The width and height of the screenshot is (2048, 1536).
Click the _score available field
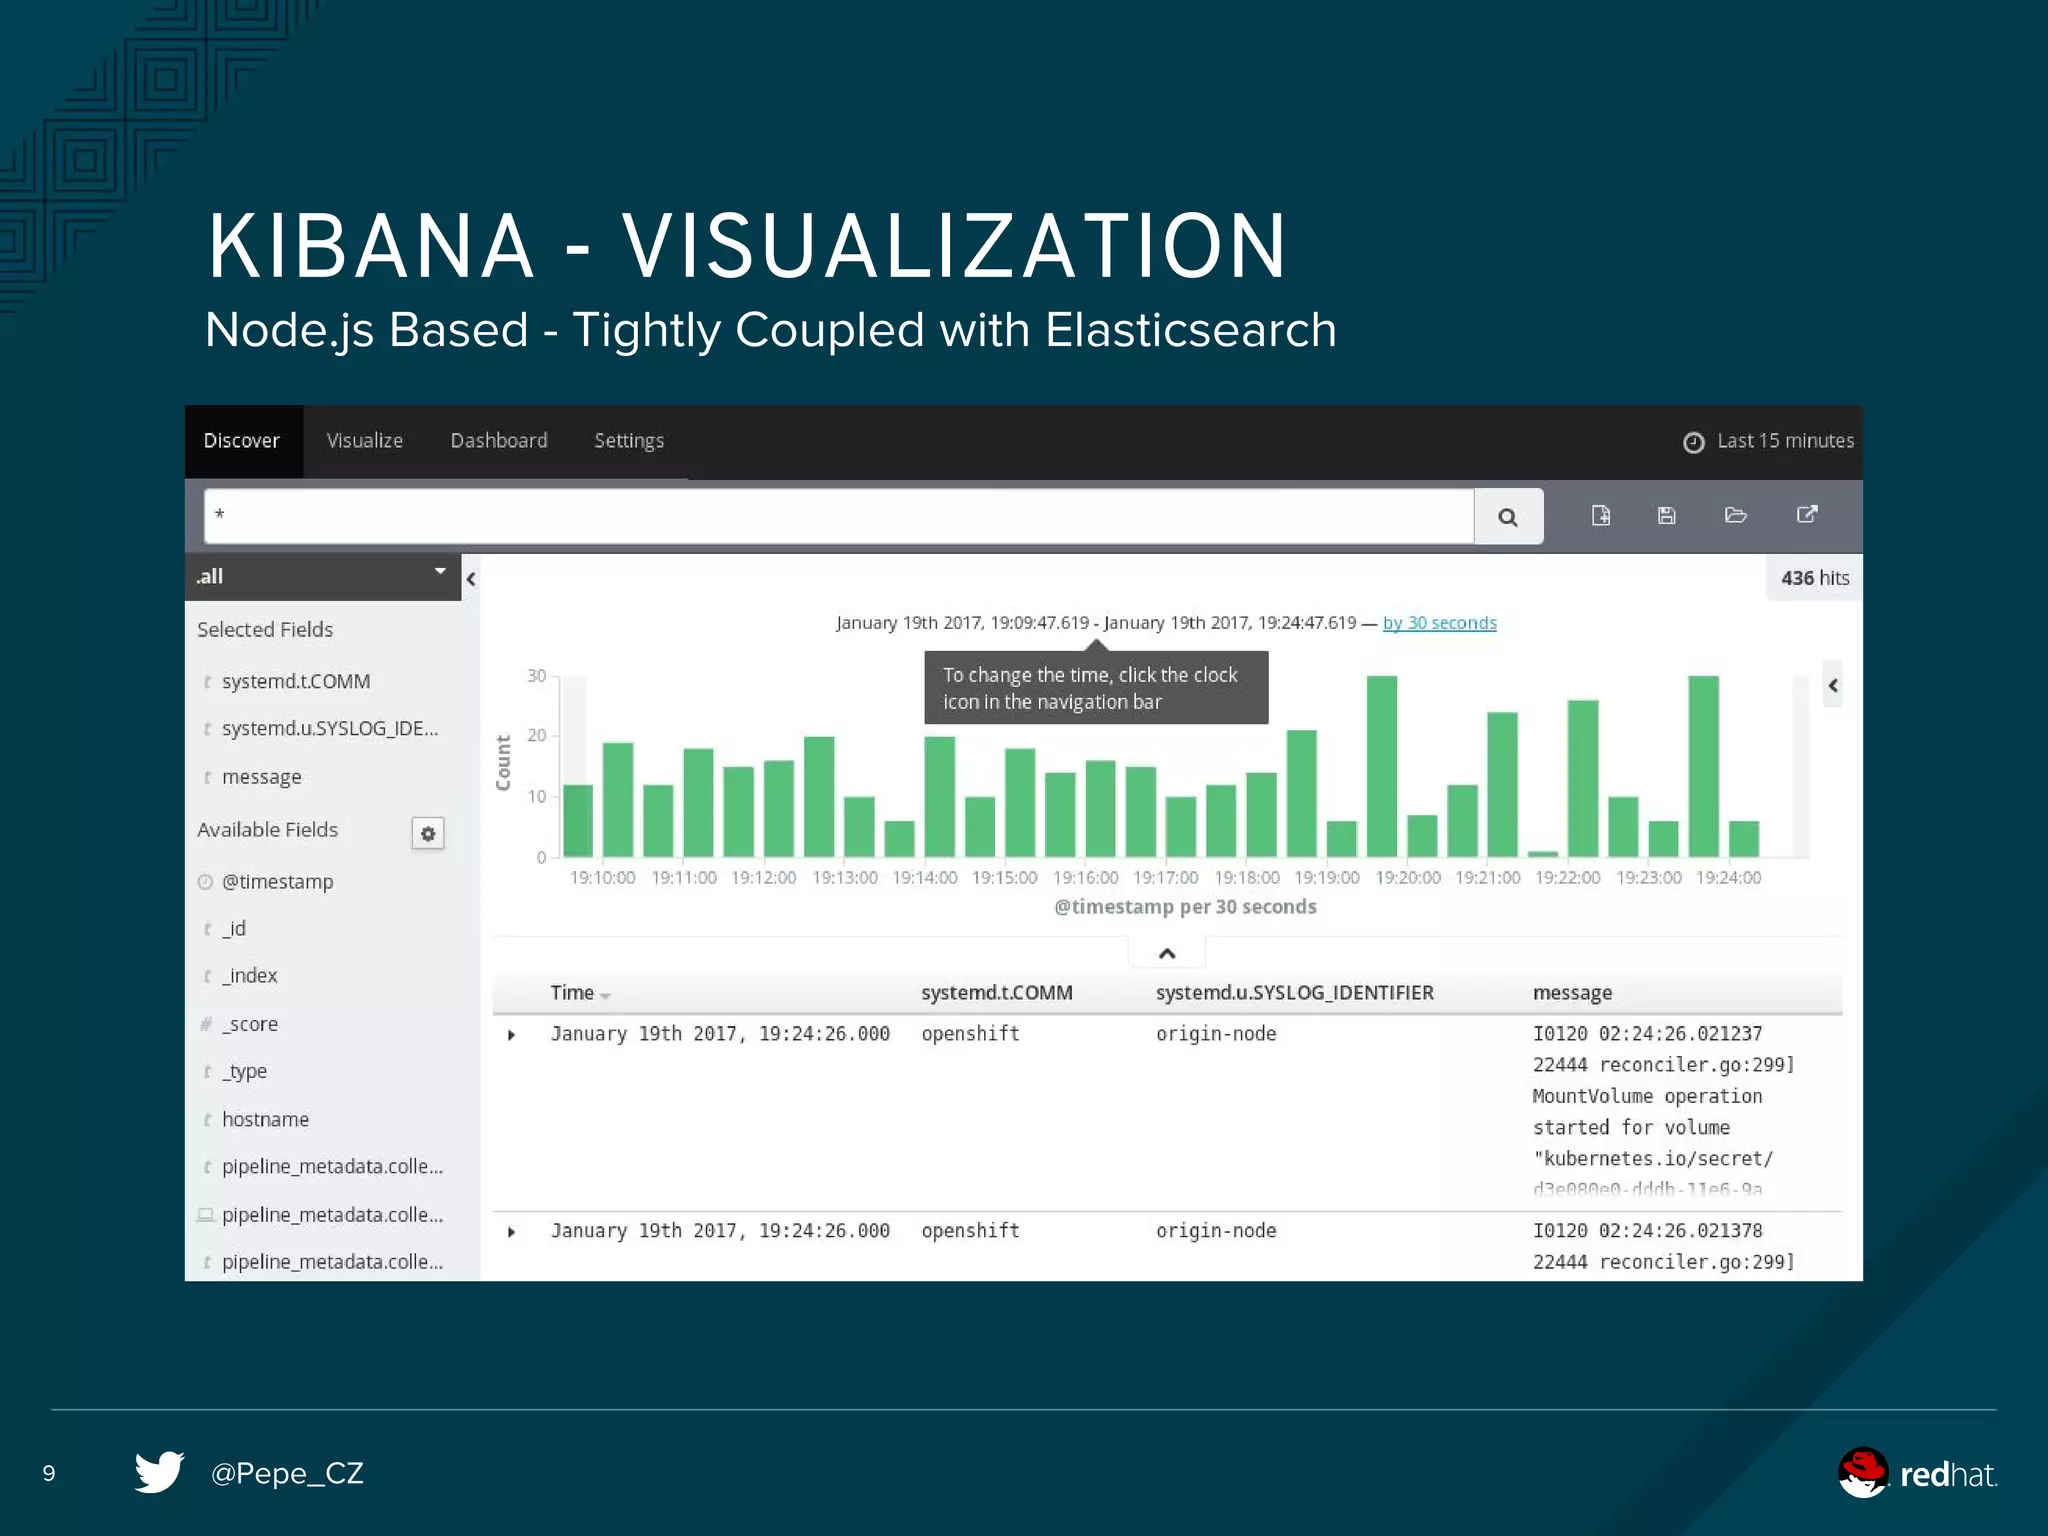pos(250,1024)
